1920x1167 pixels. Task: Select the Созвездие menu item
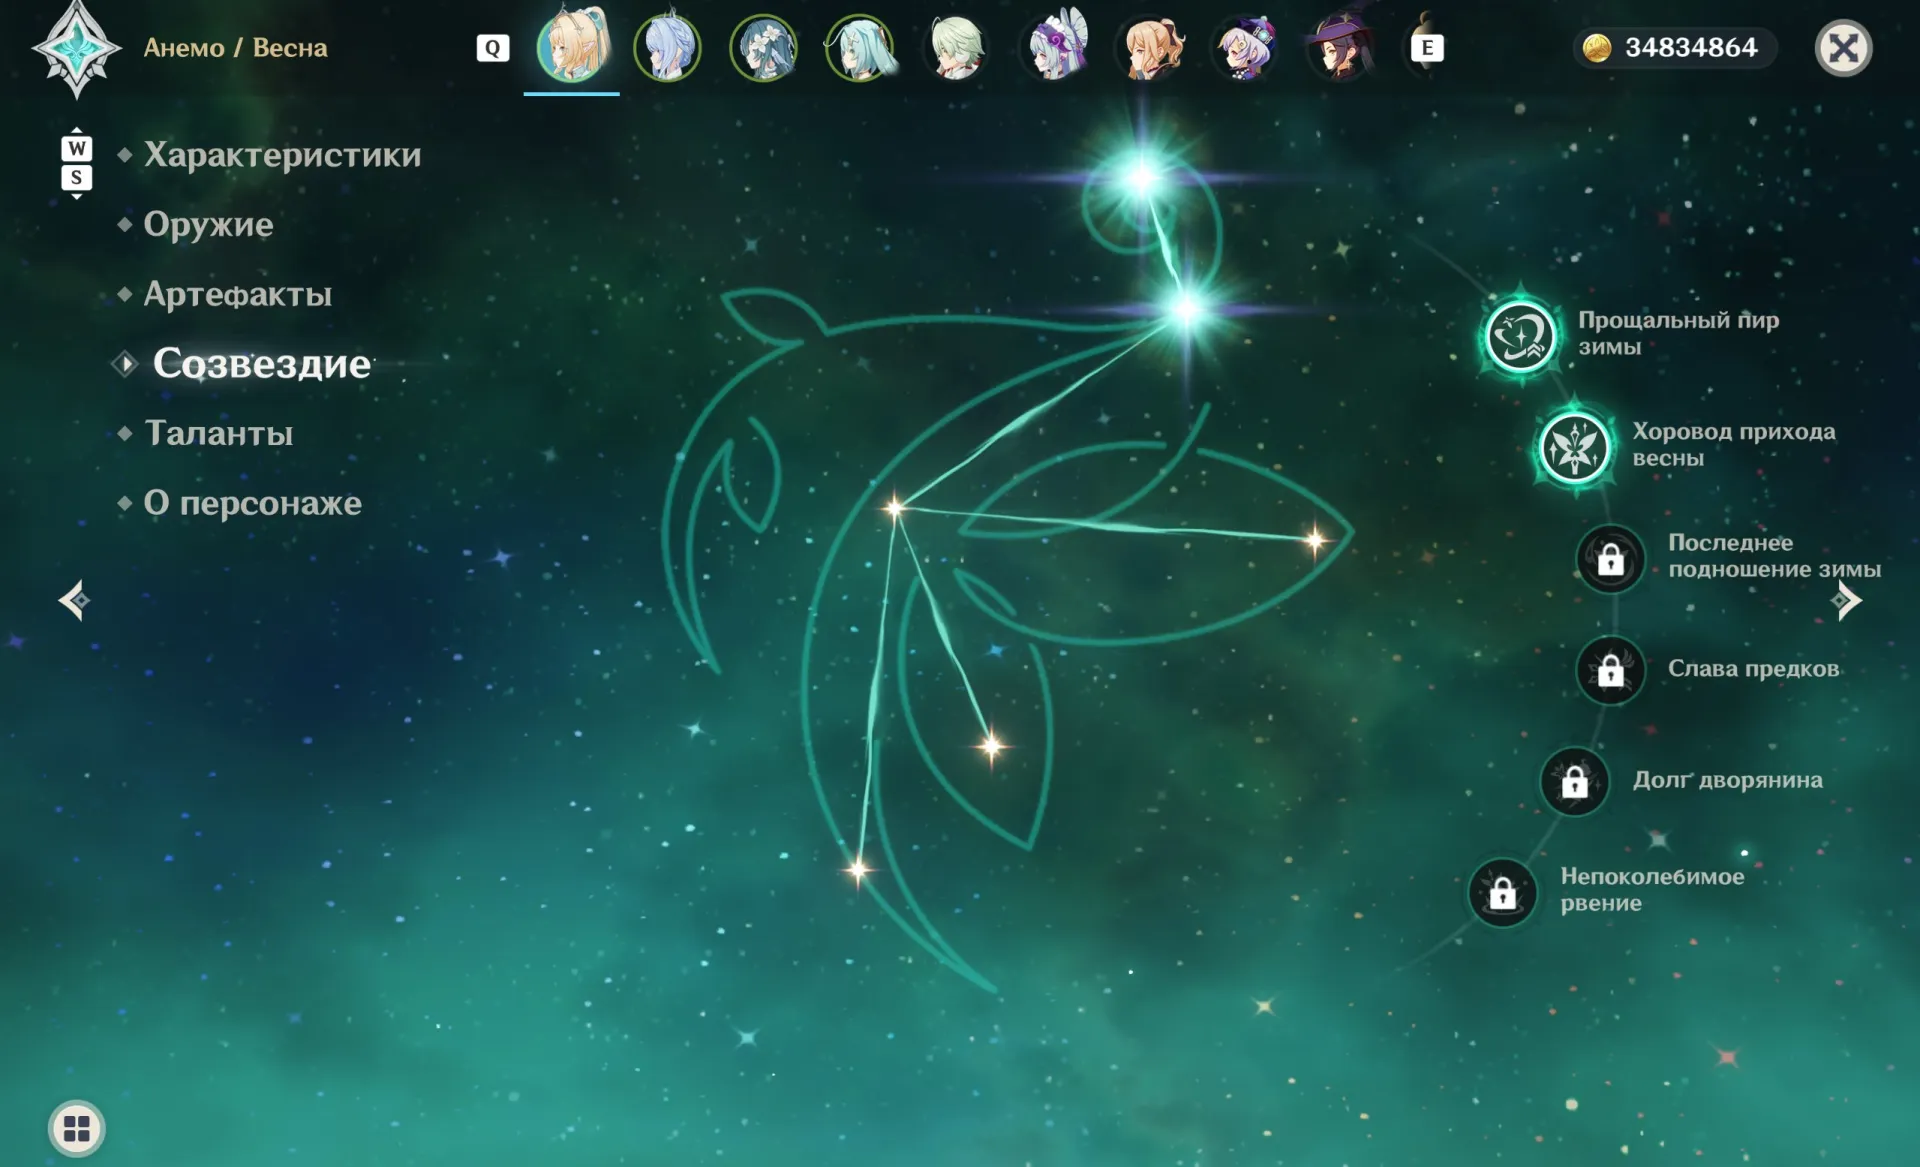(262, 364)
